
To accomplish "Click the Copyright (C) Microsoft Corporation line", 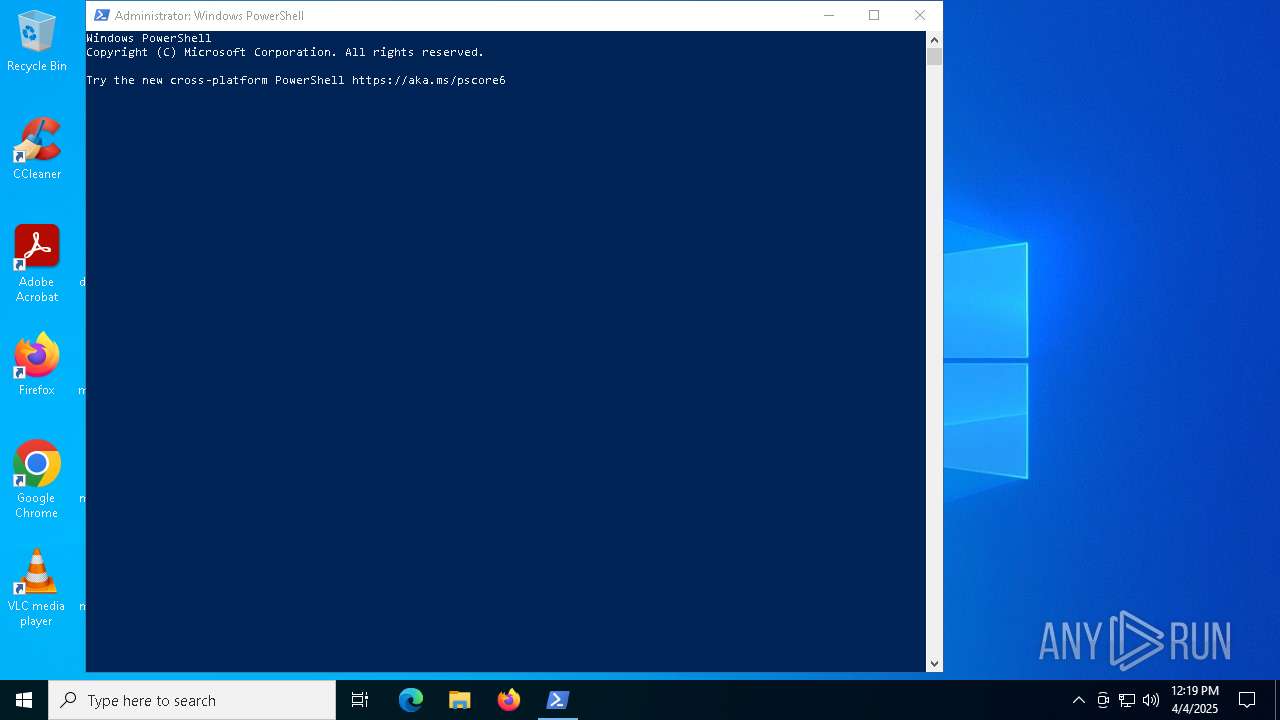I will (285, 52).
